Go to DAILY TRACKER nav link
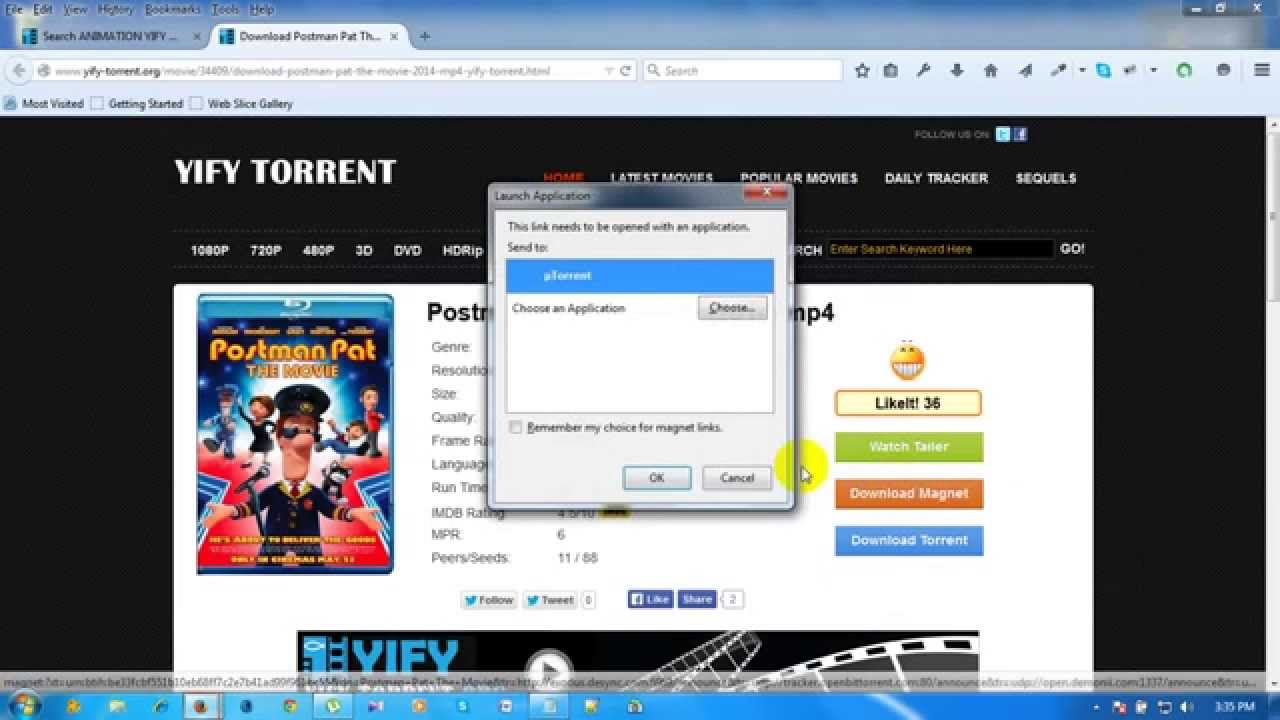 (936, 178)
